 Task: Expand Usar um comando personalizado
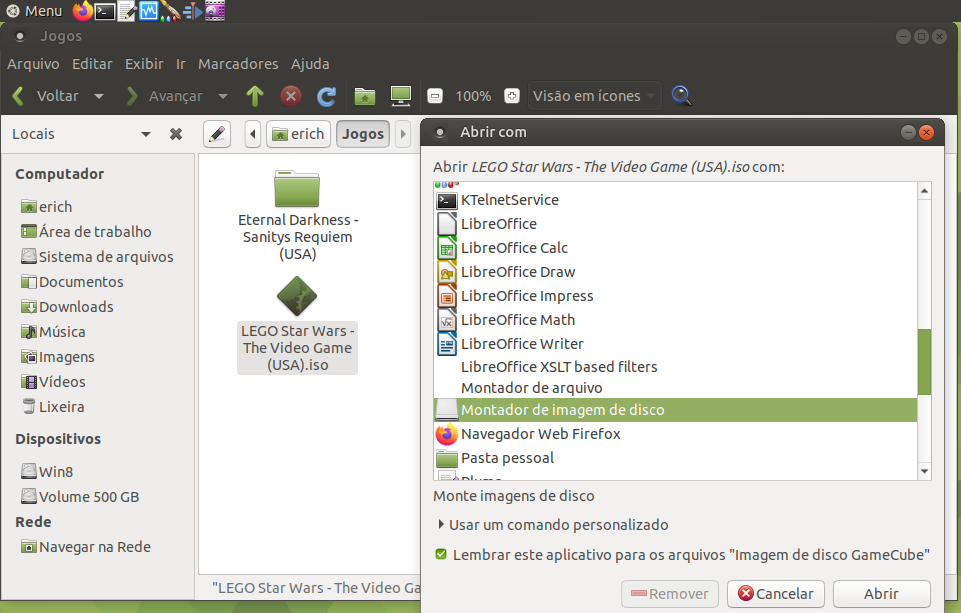(553, 525)
